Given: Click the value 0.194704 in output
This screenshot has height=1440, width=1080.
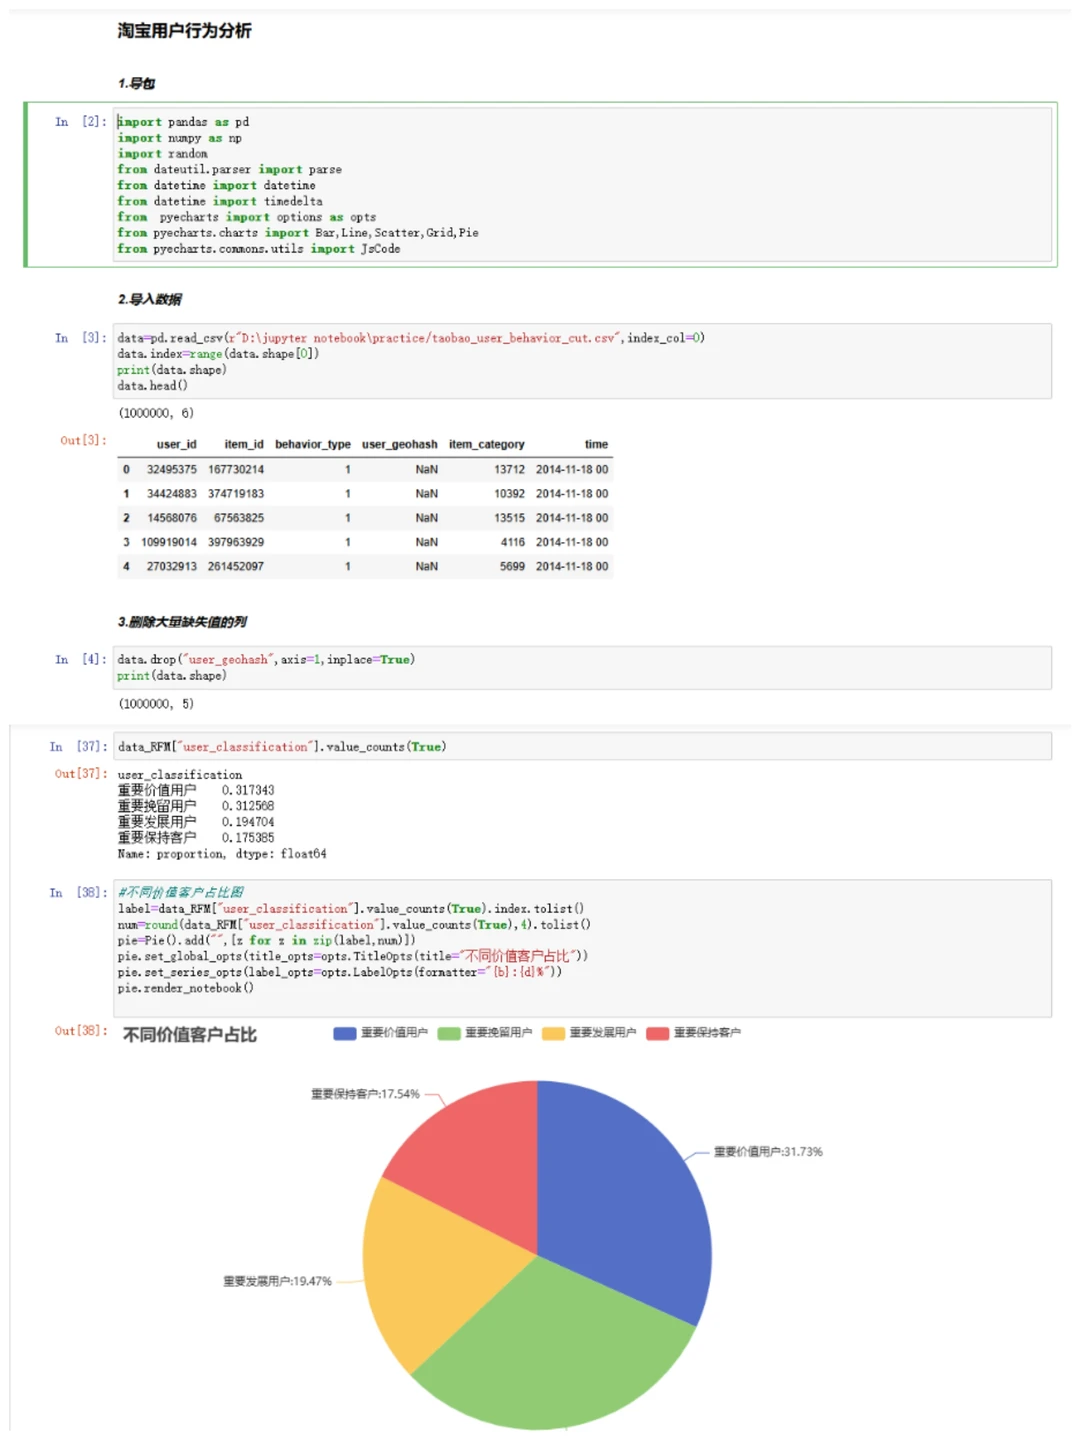Looking at the screenshot, I should (248, 822).
